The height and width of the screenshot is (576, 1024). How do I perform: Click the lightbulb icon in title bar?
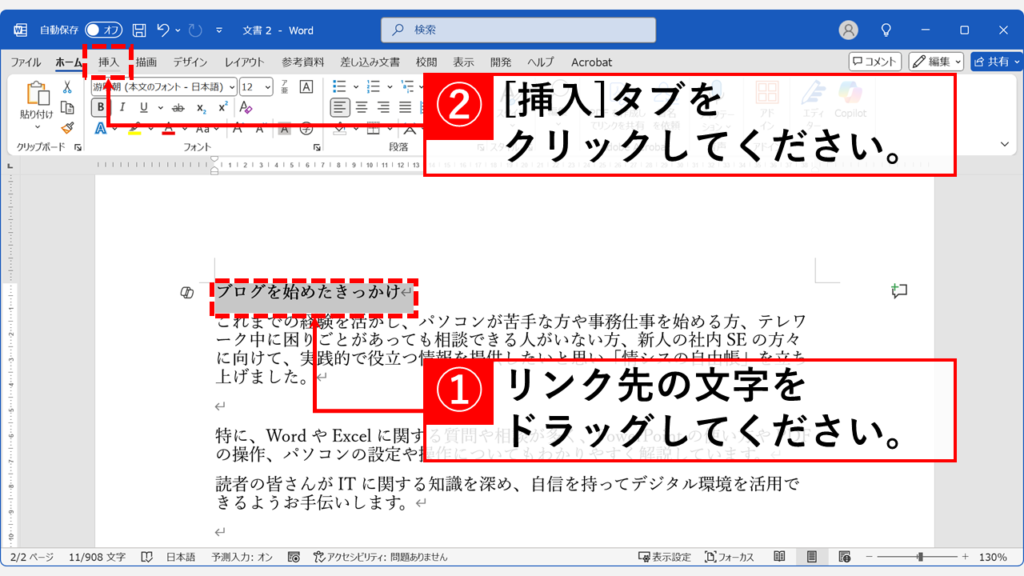886,30
